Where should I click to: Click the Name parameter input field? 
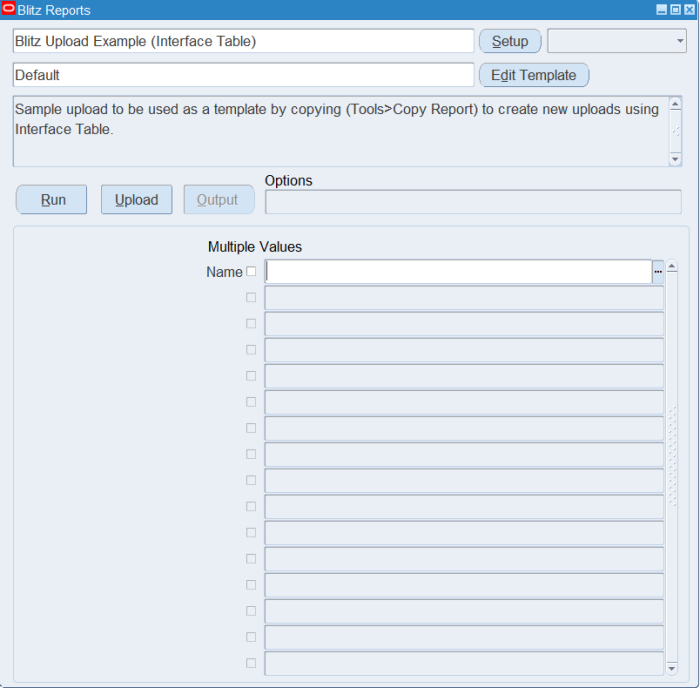pos(458,271)
